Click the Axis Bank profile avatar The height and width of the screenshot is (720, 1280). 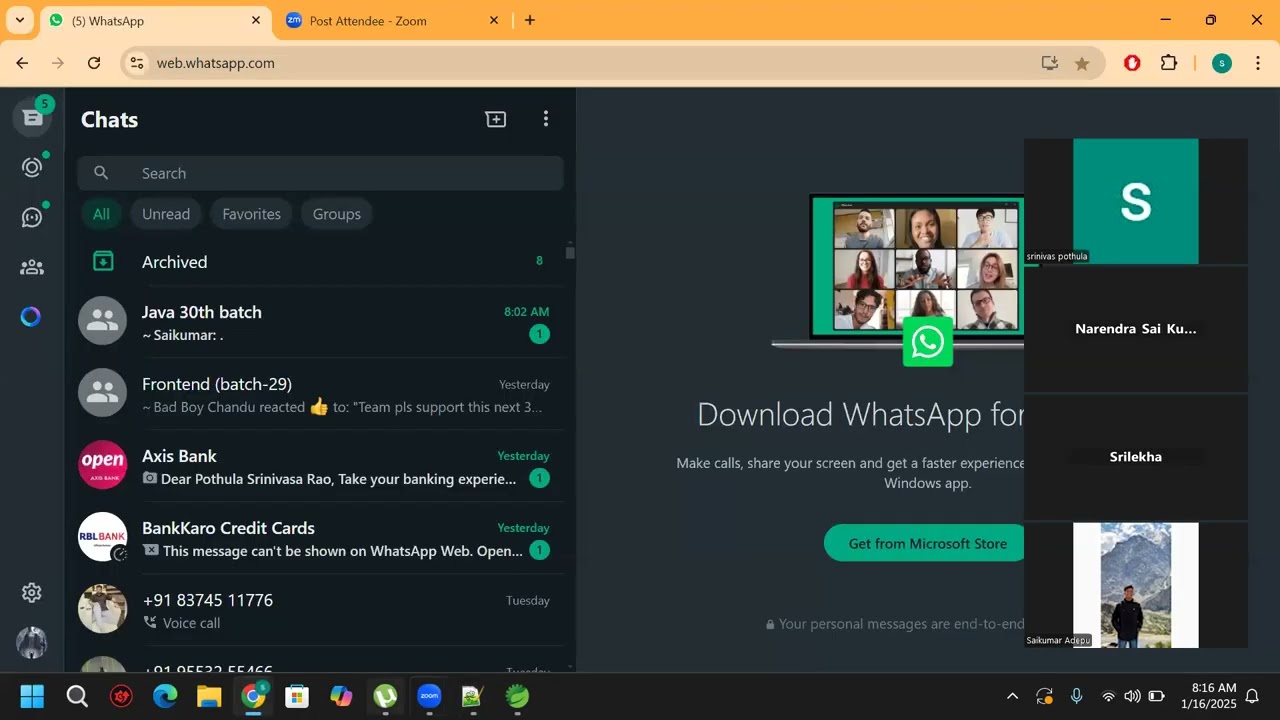(x=103, y=465)
